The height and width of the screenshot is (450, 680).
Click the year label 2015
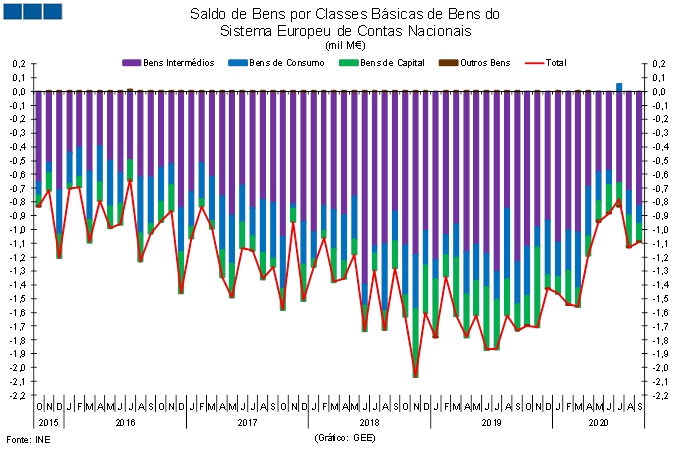pos(48,422)
